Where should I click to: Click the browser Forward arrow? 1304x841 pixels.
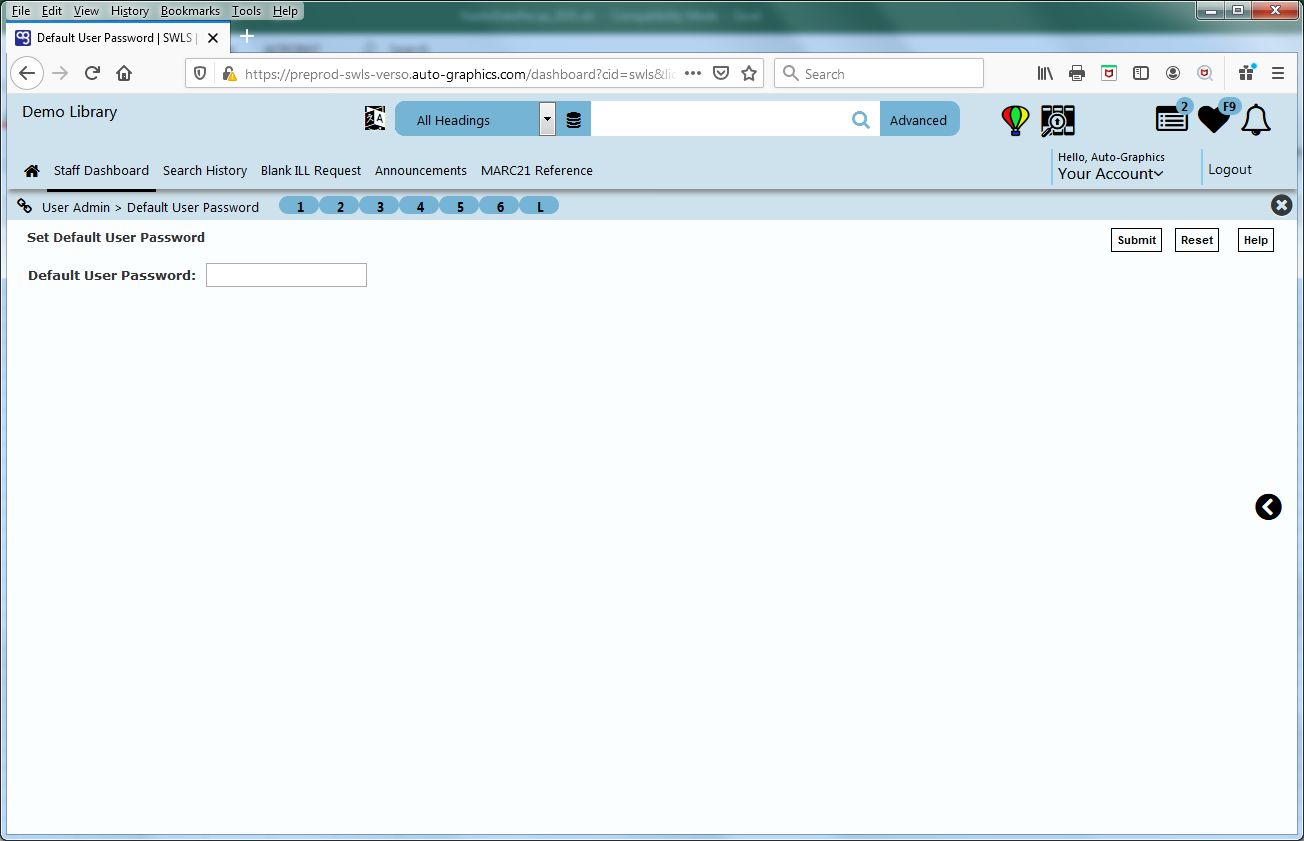coord(60,73)
